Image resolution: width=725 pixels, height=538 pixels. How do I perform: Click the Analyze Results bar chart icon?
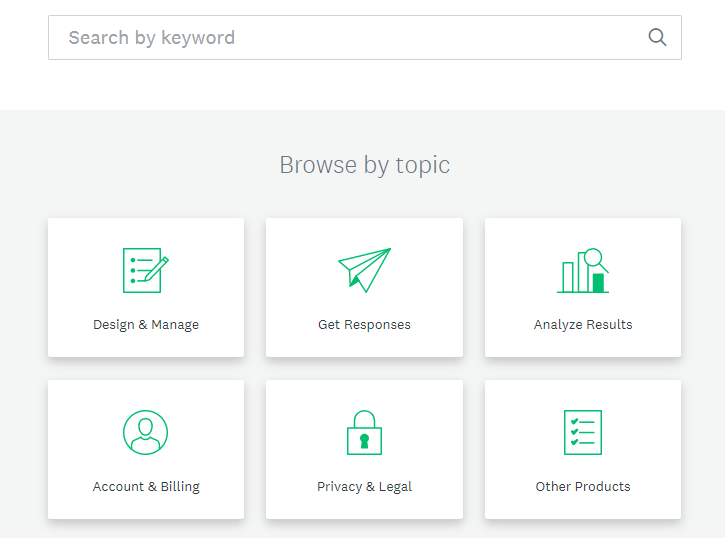coord(583,270)
